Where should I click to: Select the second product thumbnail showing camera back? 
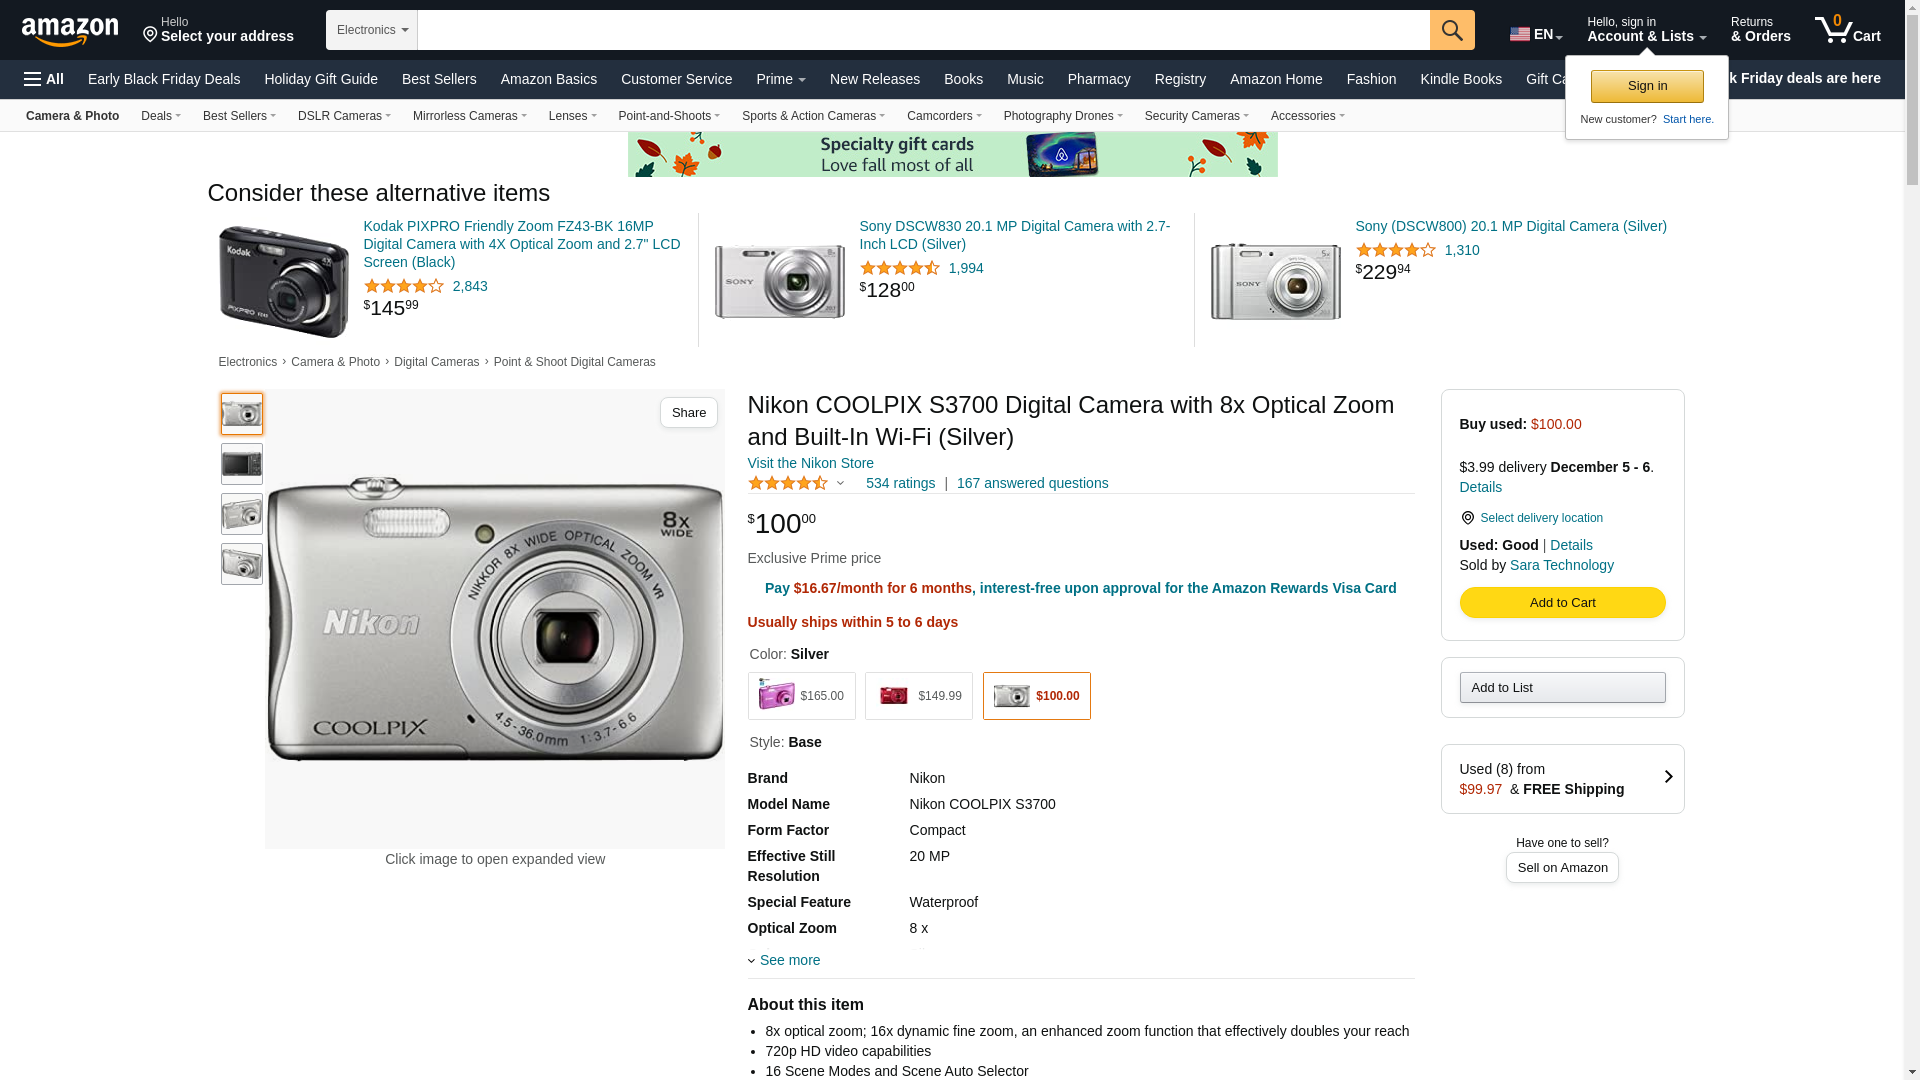tap(242, 464)
